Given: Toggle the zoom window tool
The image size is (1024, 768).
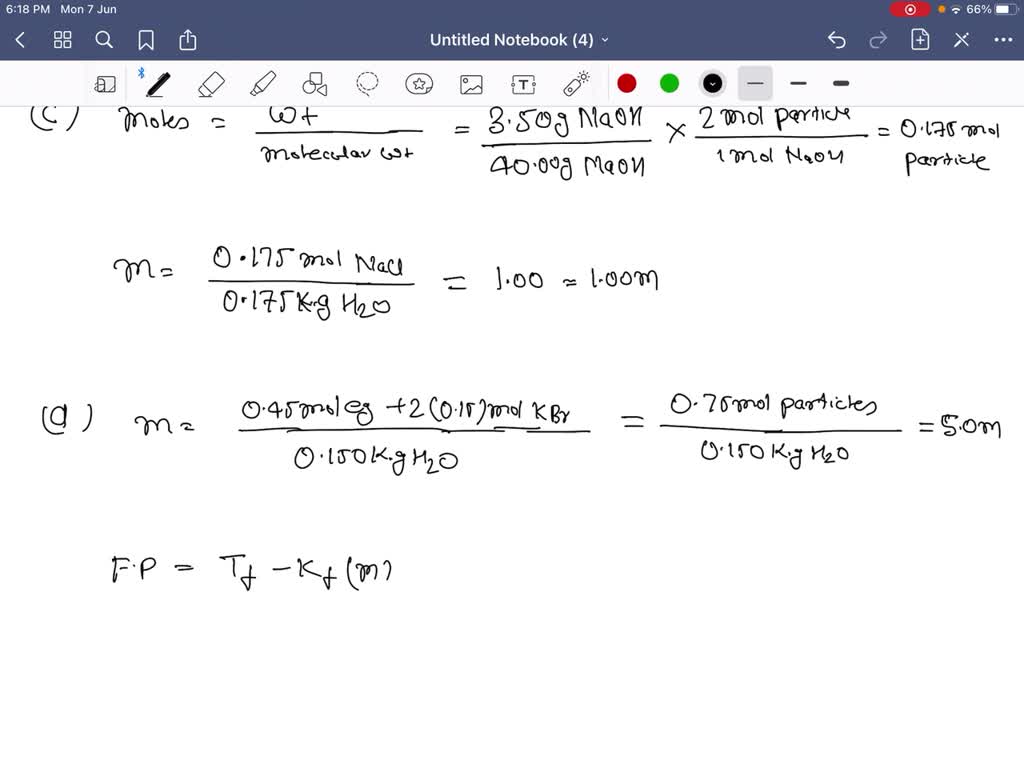Looking at the screenshot, I should tap(104, 84).
